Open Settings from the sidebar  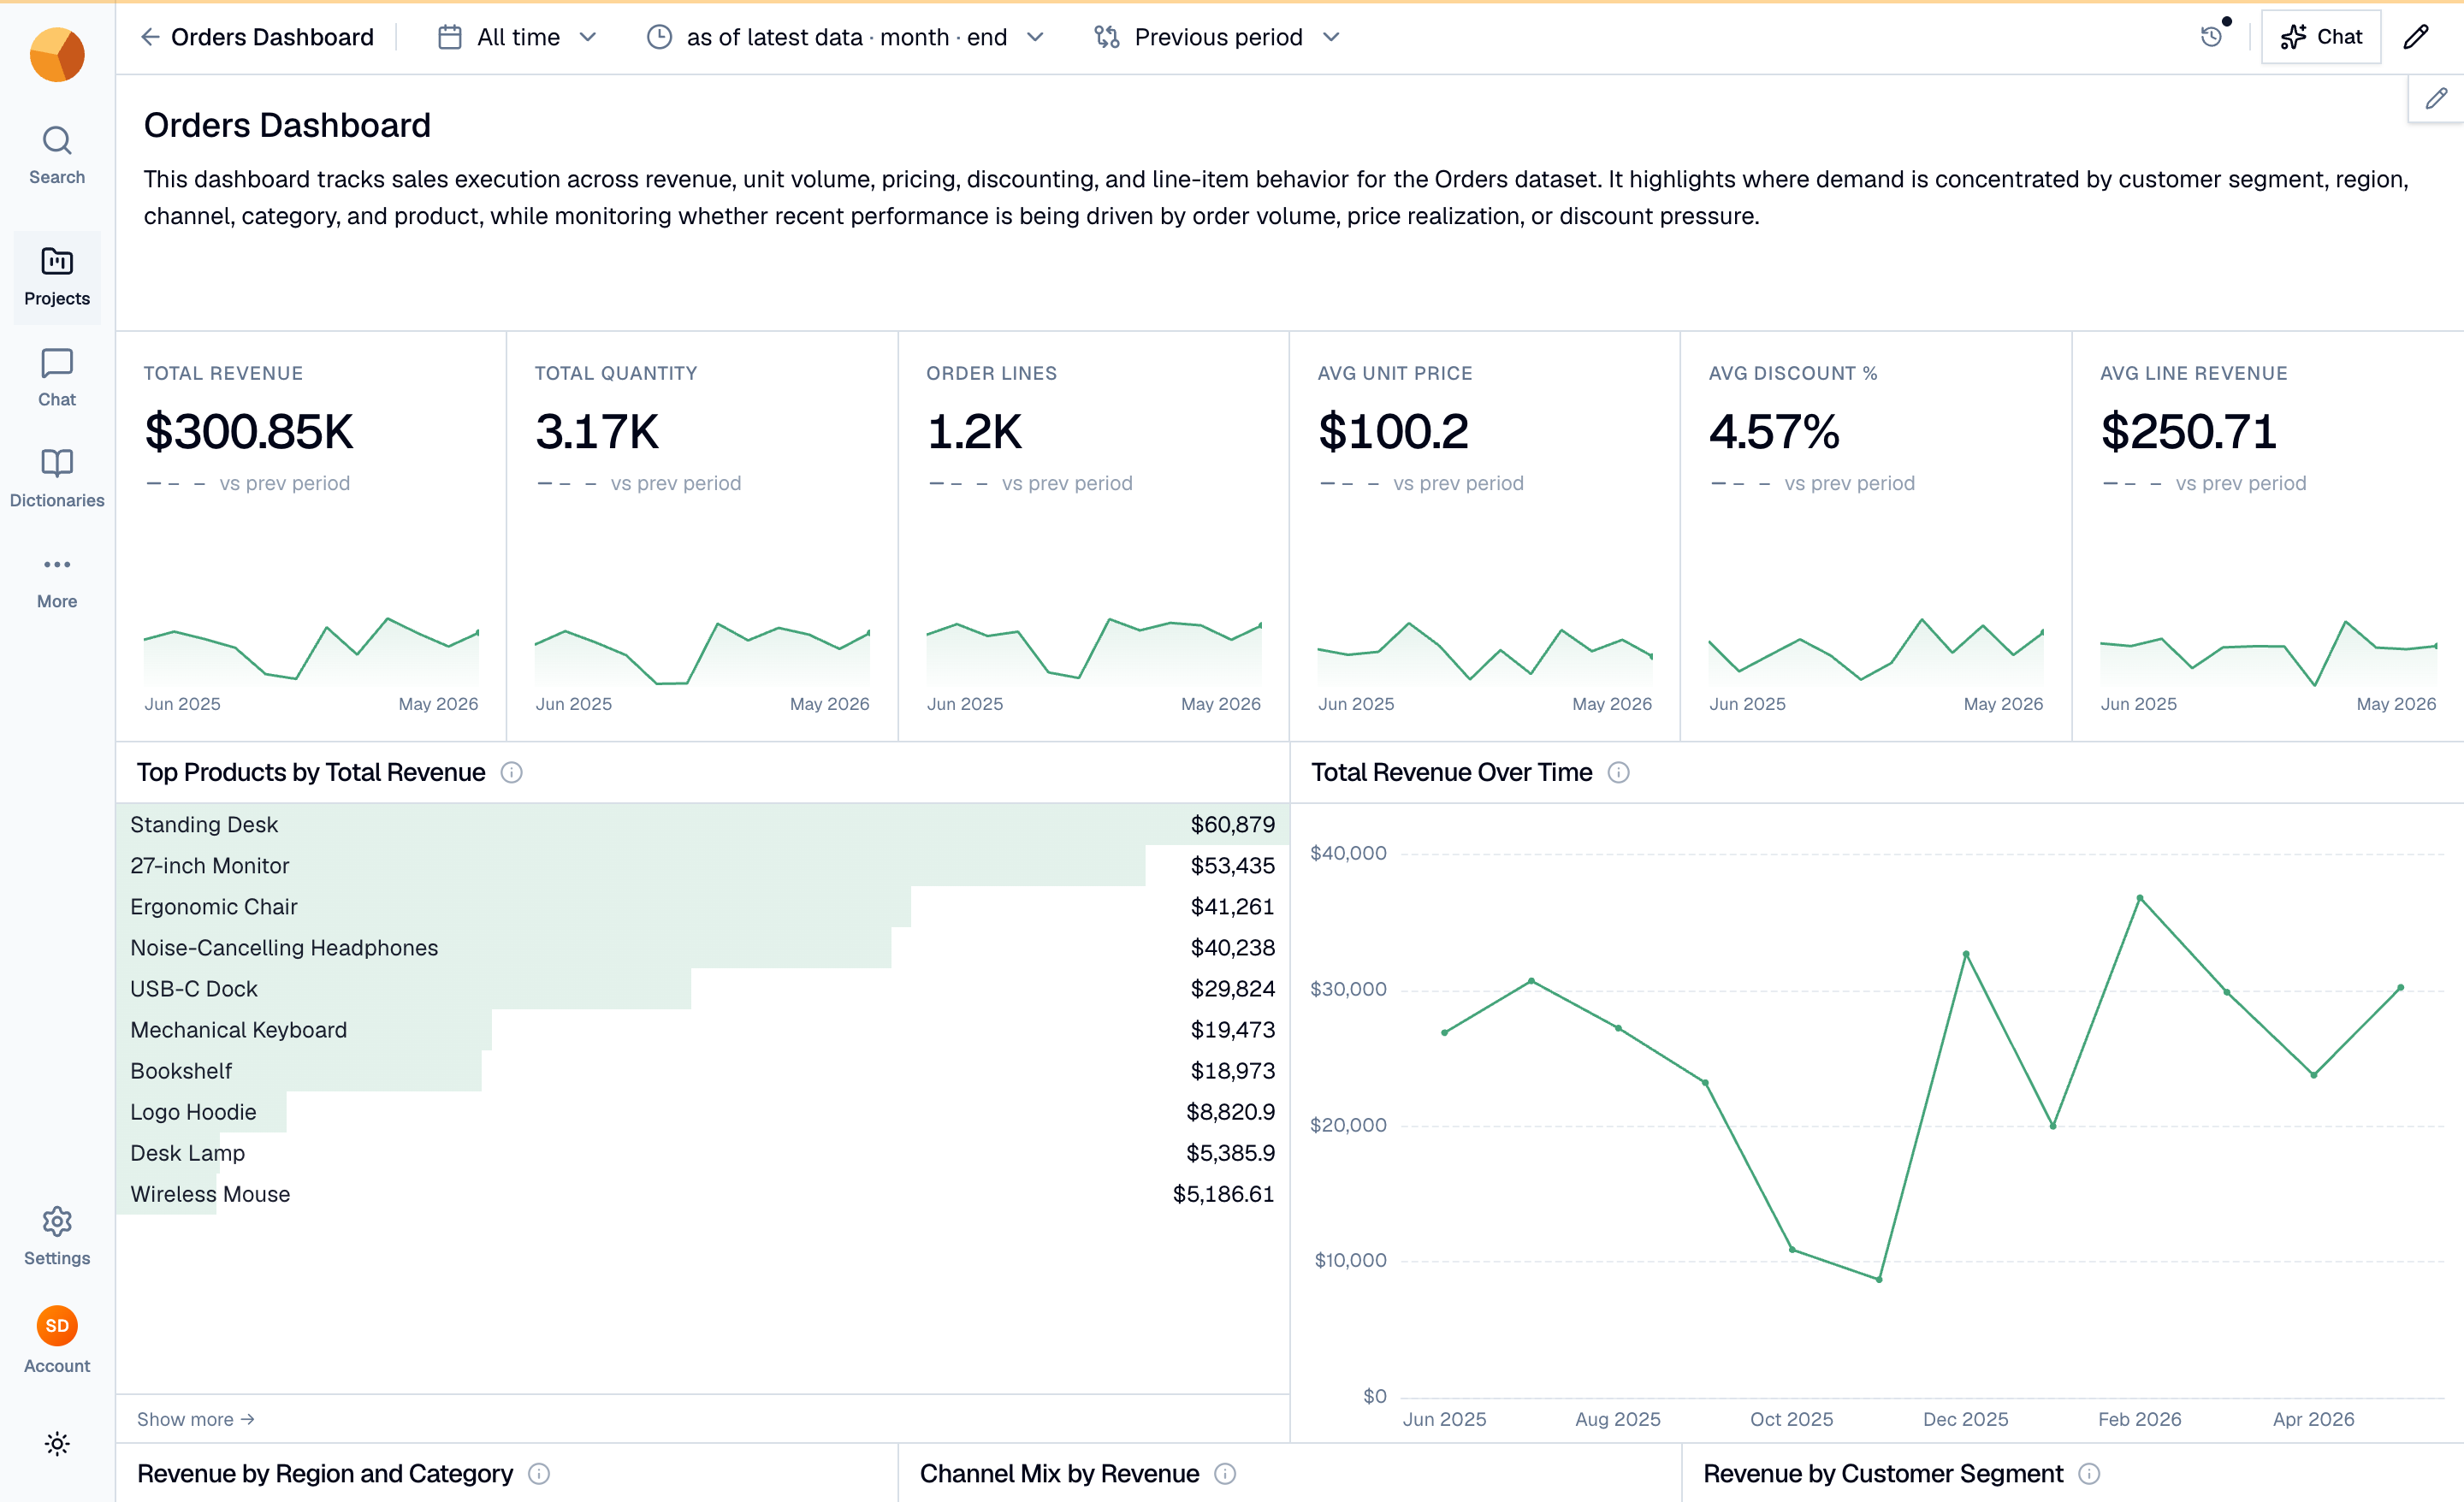click(x=57, y=1236)
